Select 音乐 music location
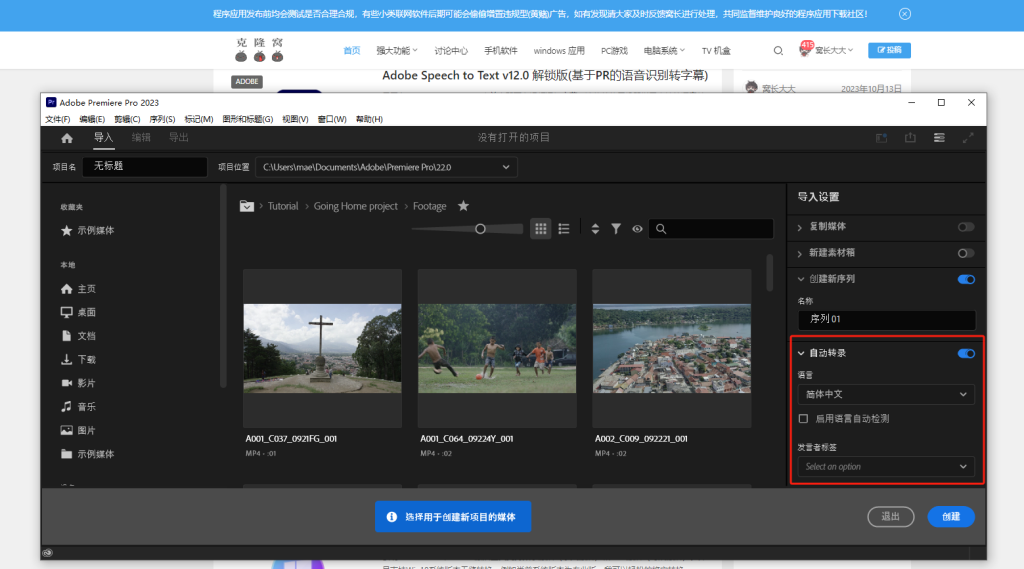Screen dimensions: 1024x569 pyautogui.click(x=78, y=406)
